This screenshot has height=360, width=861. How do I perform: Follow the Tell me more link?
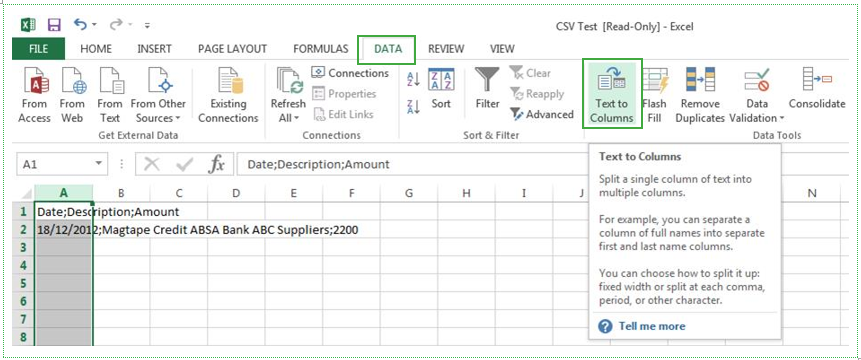[652, 326]
